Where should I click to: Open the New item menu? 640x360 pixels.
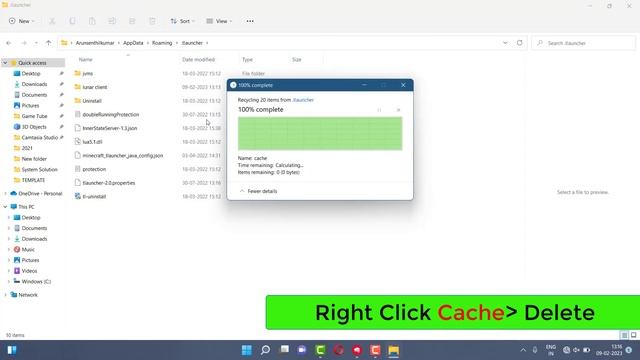(x=21, y=21)
